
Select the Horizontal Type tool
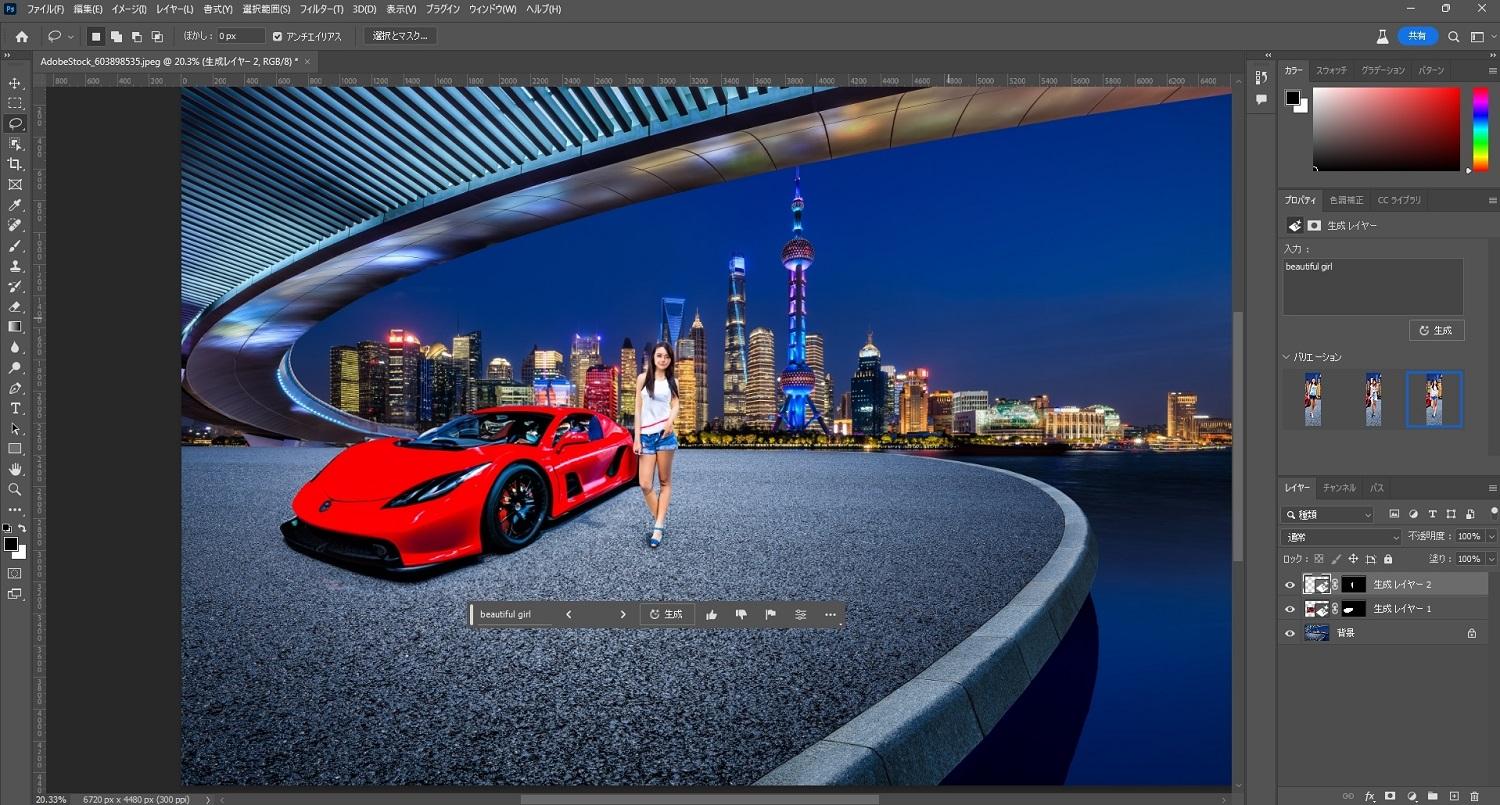(x=15, y=408)
